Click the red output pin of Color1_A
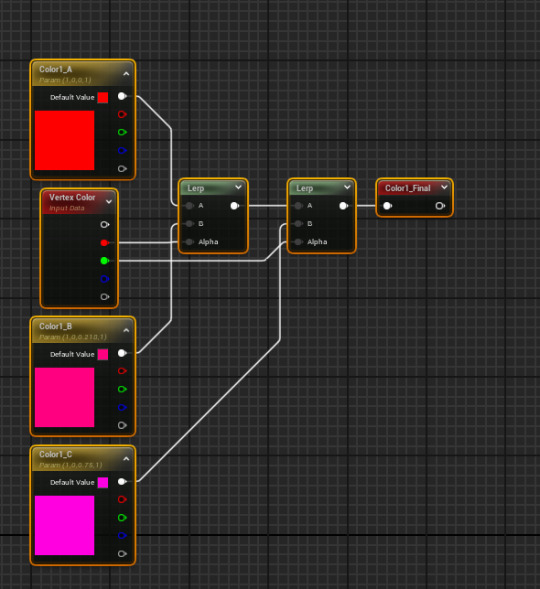Screen dimensions: 540x589 [122, 114]
